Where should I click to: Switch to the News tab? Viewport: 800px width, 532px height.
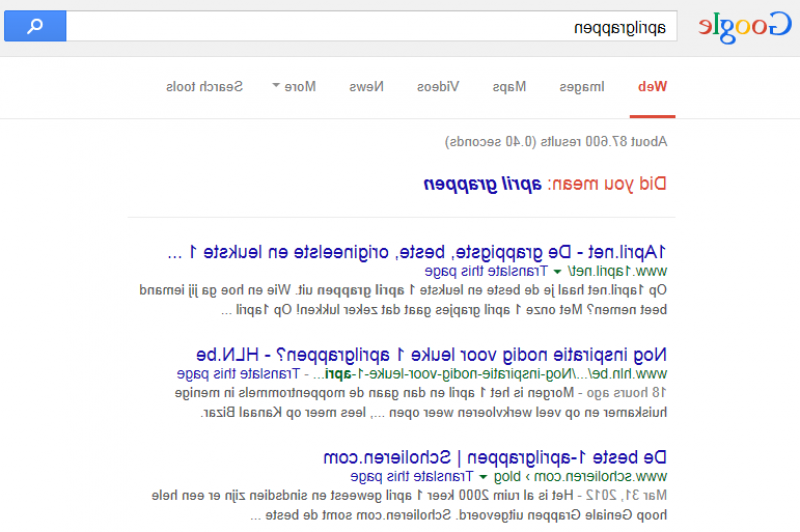(x=365, y=87)
